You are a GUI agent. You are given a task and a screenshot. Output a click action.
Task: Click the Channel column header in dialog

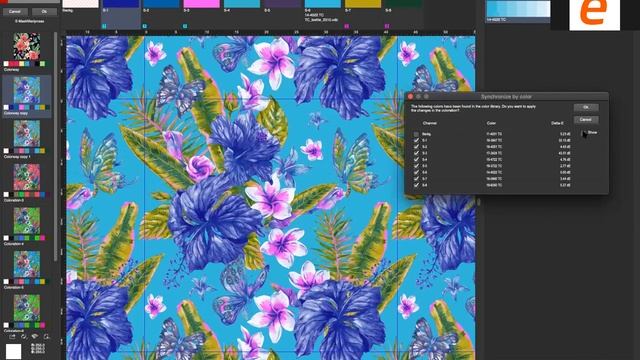pos(430,123)
